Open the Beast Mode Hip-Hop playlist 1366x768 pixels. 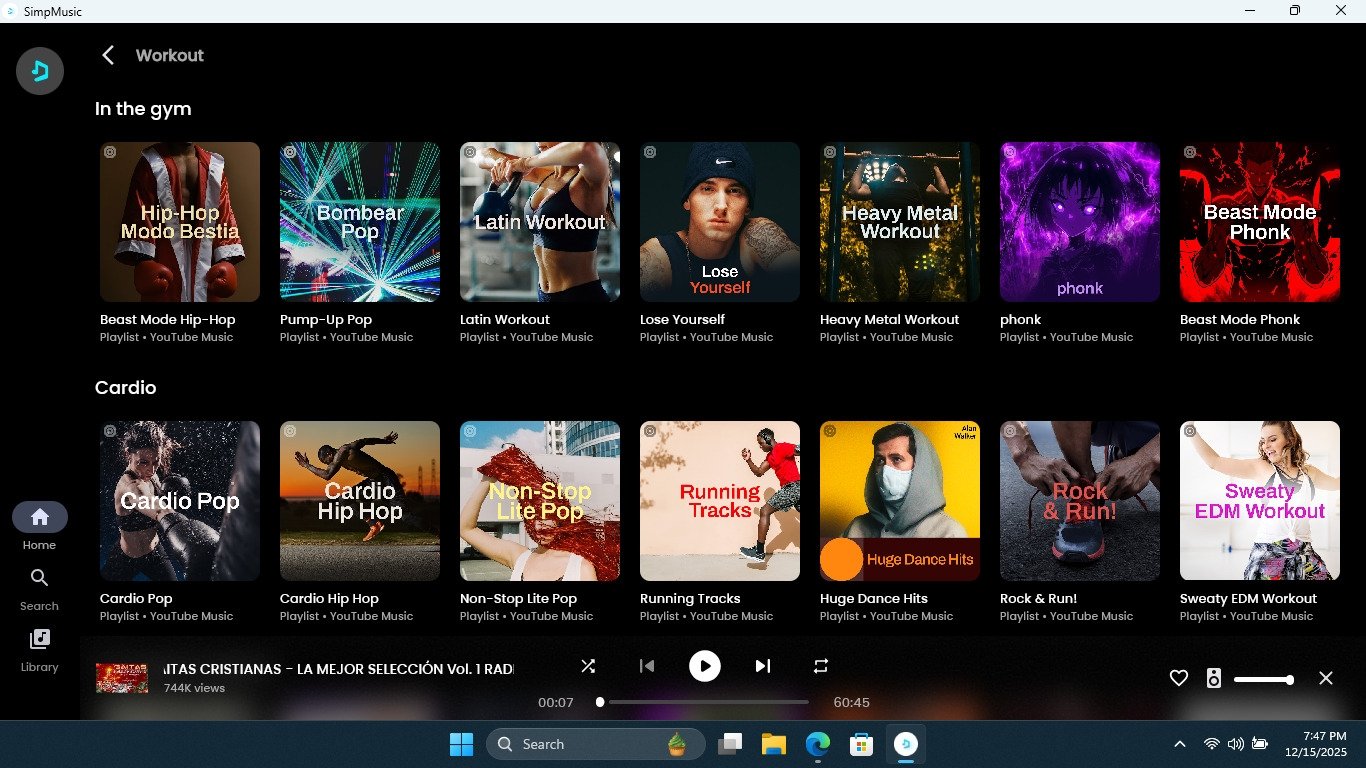[x=180, y=222]
